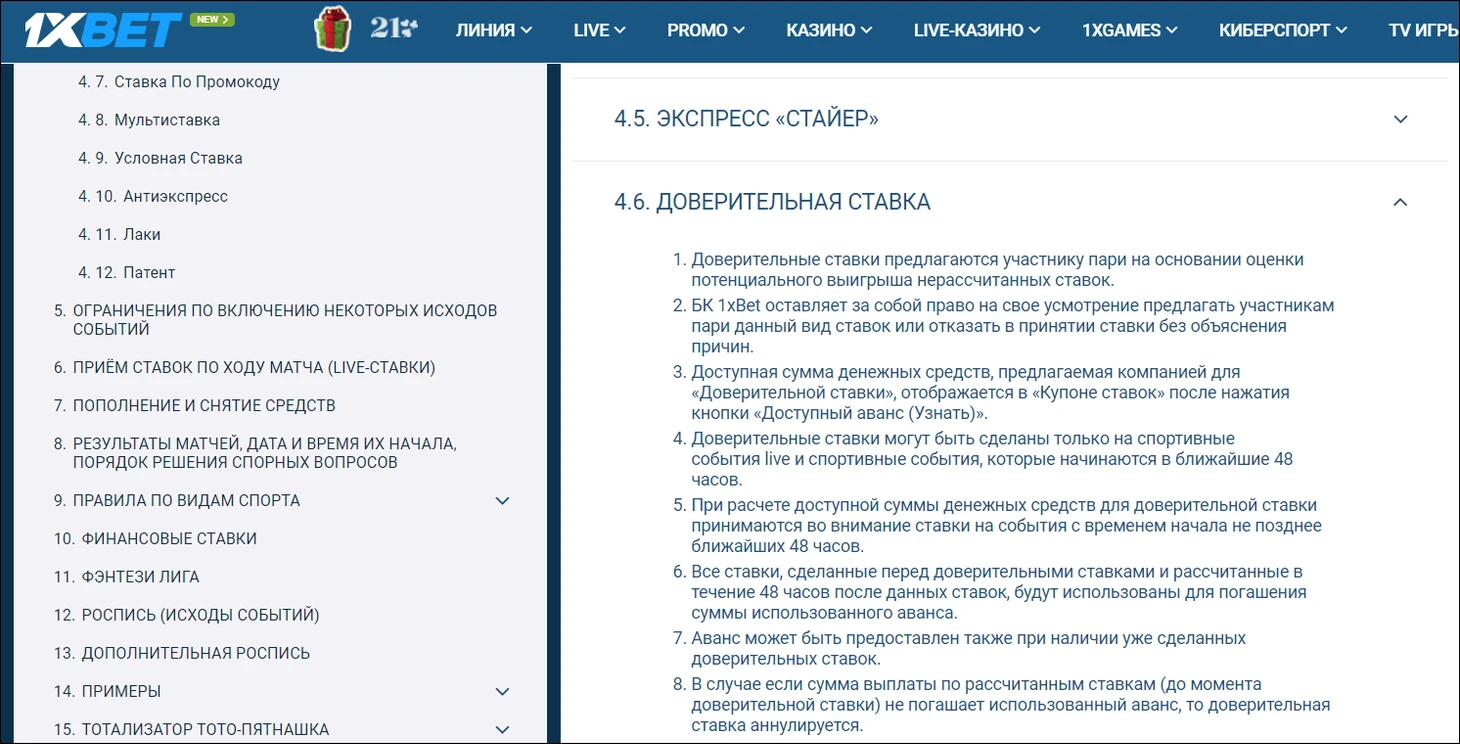Open section 10 ФИНАНСОВЫЕ СТАВКИ
The width and height of the screenshot is (1460, 744).
click(155, 538)
